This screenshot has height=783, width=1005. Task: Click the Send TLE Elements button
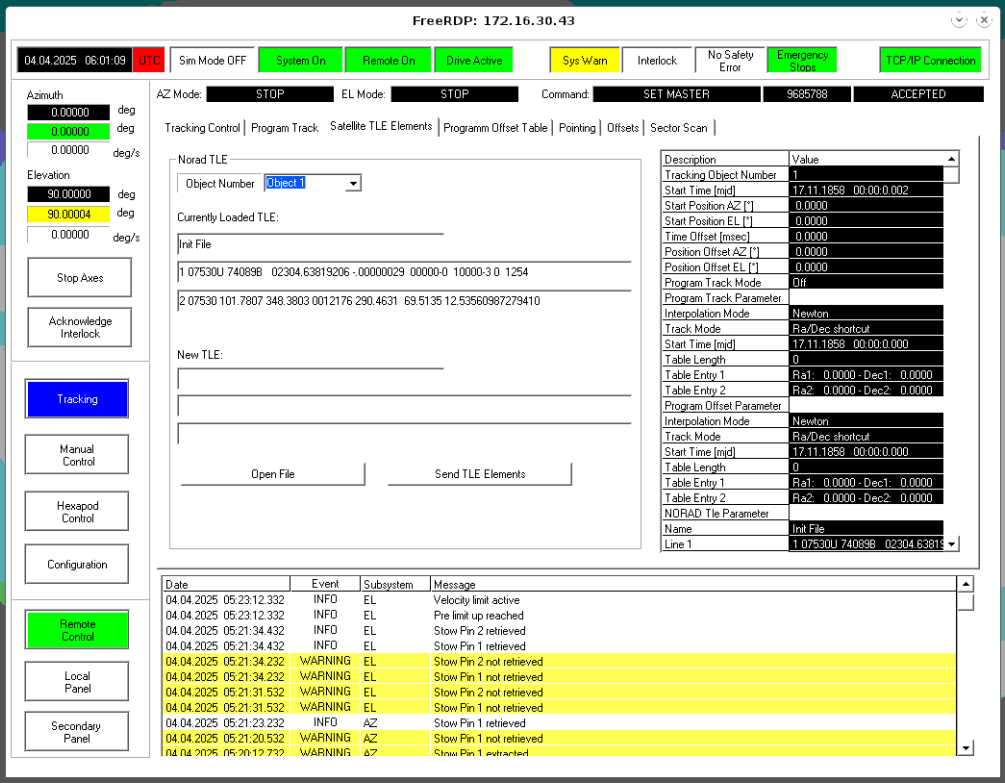pyautogui.click(x=479, y=474)
